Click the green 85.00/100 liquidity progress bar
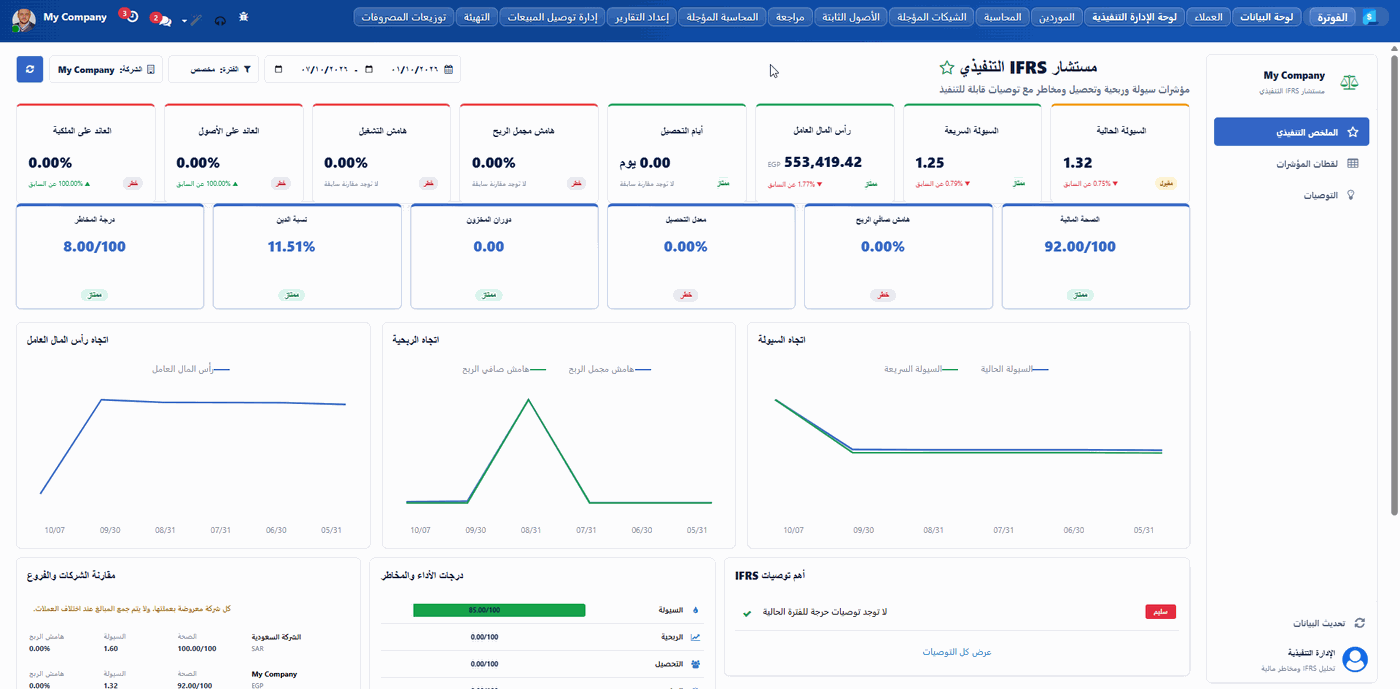 (x=499, y=610)
